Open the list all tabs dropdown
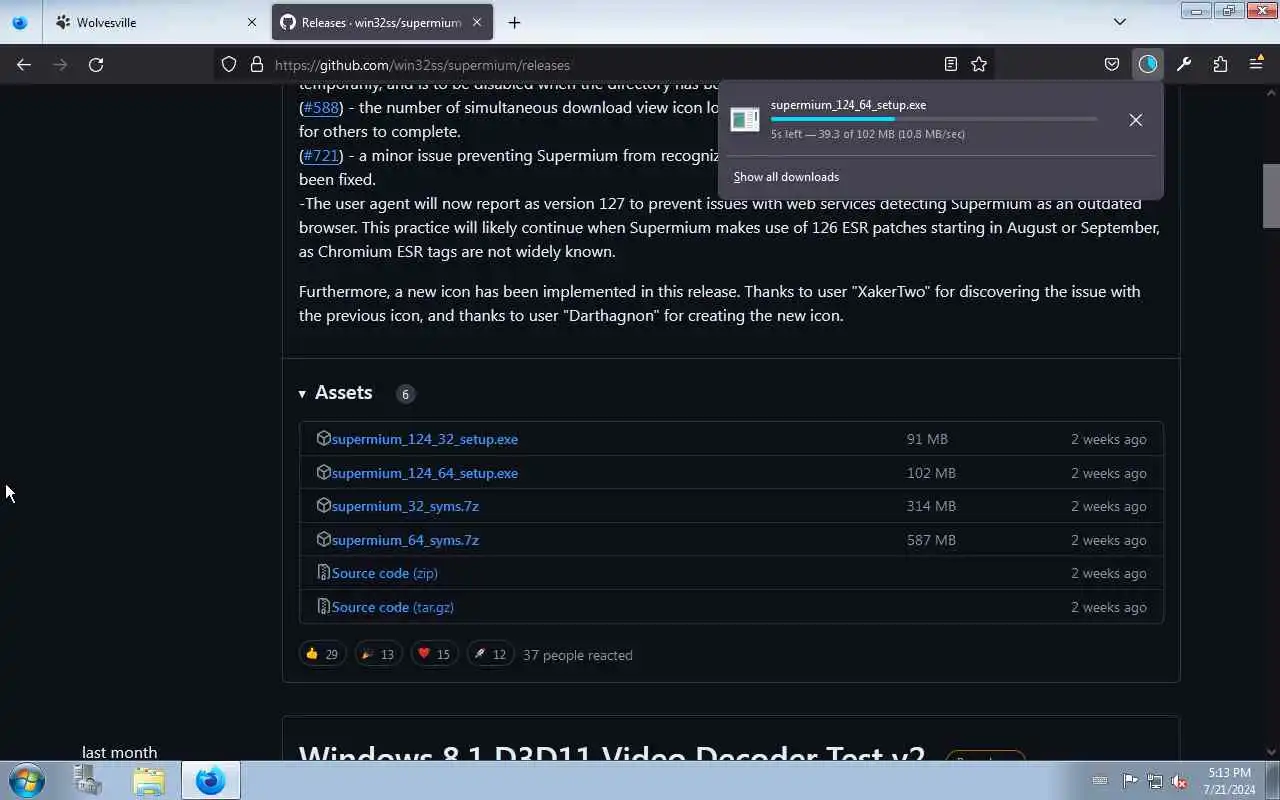This screenshot has width=1280, height=800. point(1120,22)
